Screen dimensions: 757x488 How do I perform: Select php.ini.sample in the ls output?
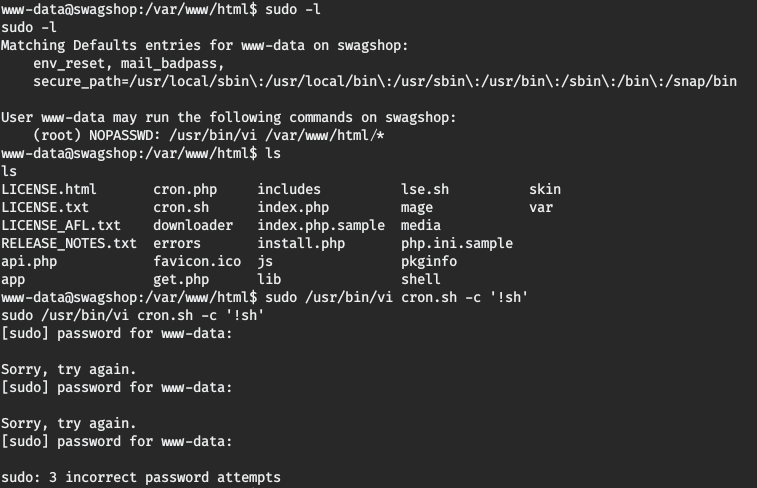(x=457, y=243)
